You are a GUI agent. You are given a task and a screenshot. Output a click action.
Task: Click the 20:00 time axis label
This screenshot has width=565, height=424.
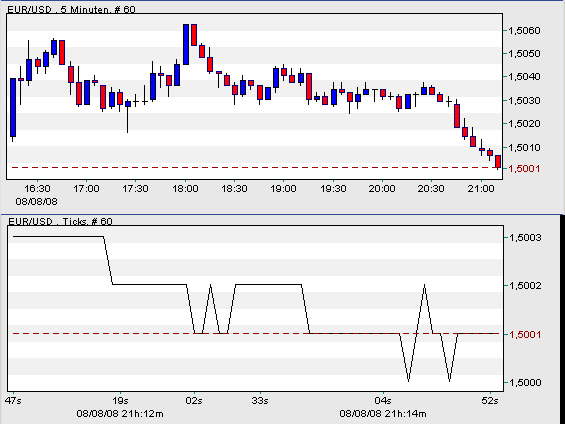click(x=382, y=189)
